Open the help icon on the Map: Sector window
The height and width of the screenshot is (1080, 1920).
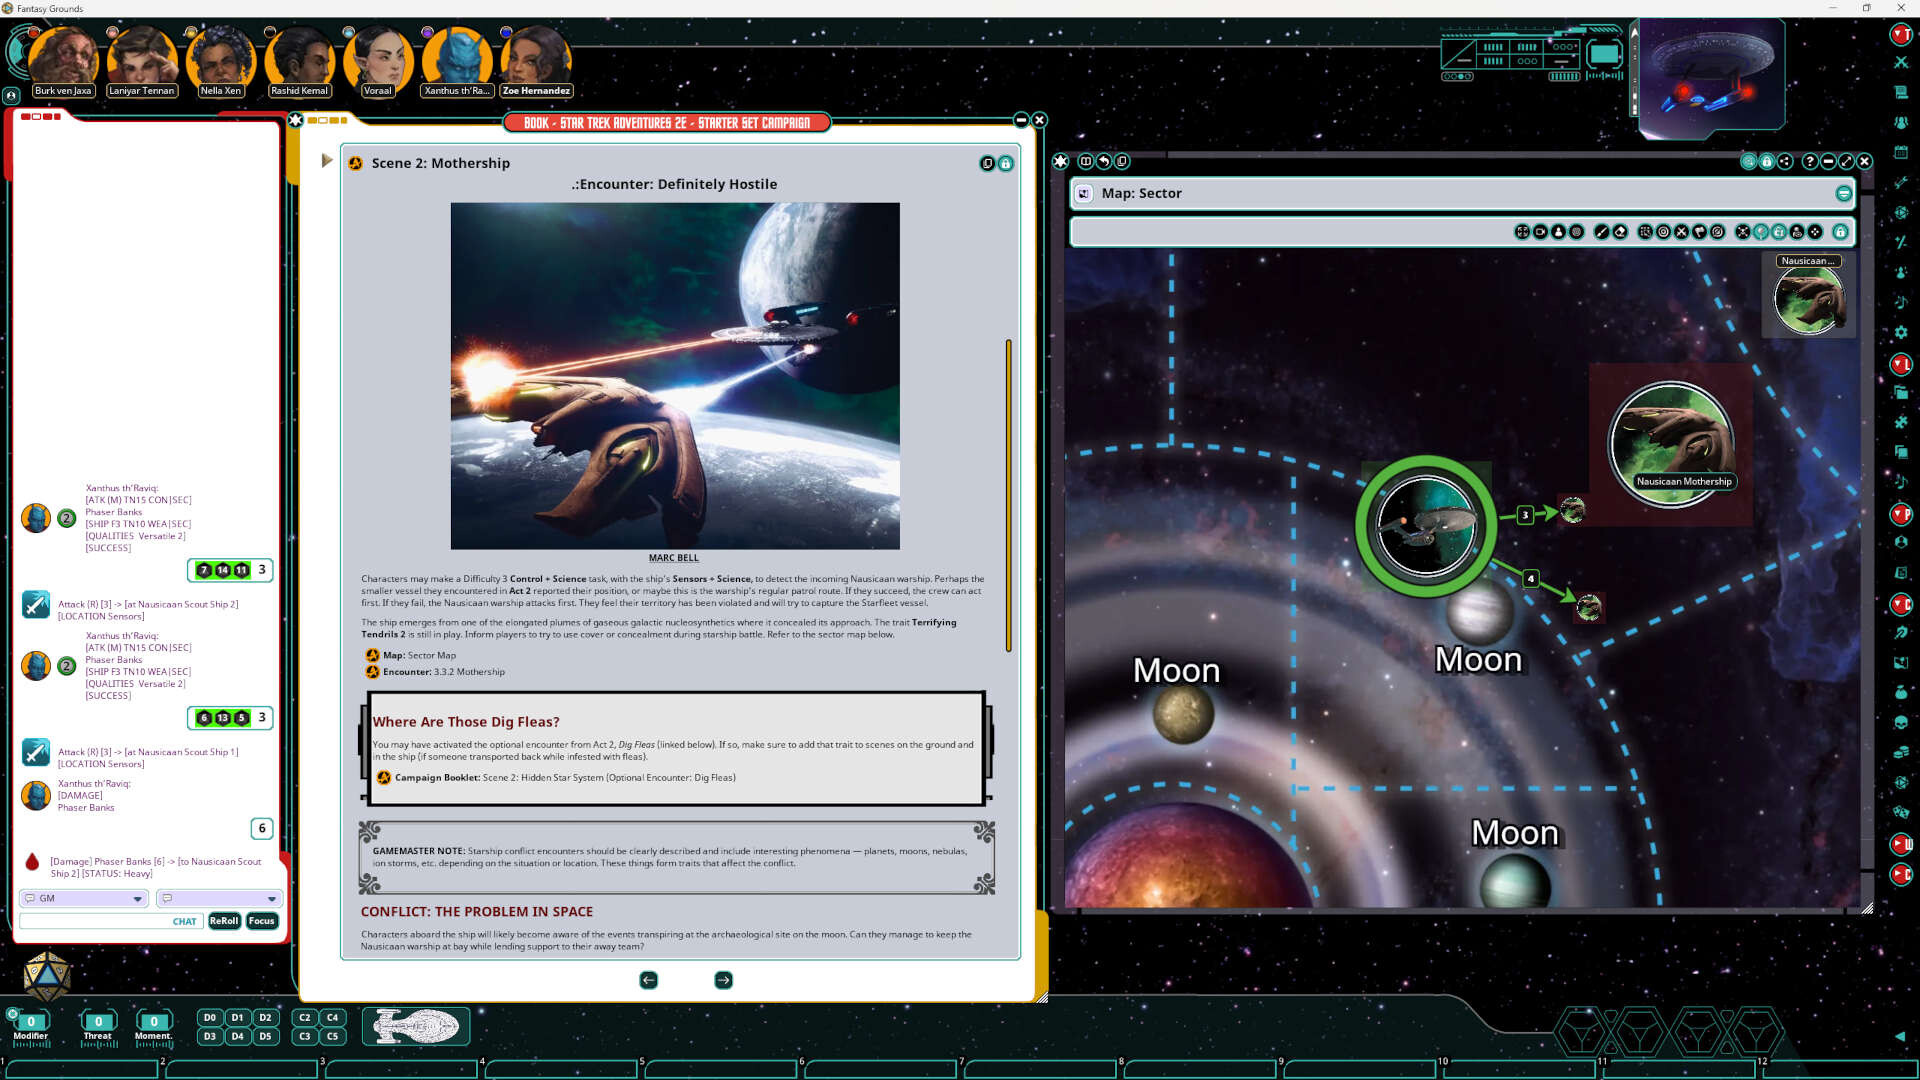(1810, 161)
